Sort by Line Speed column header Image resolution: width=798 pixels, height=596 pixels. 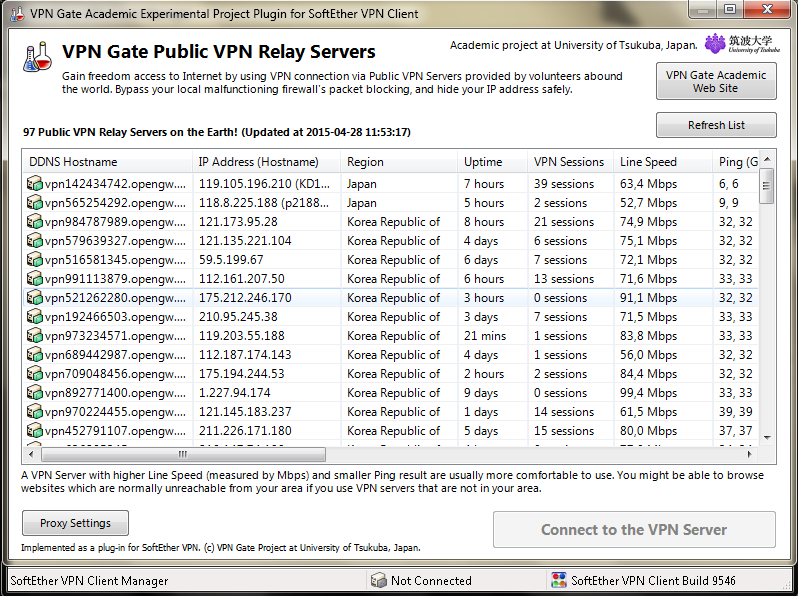[x=663, y=162]
